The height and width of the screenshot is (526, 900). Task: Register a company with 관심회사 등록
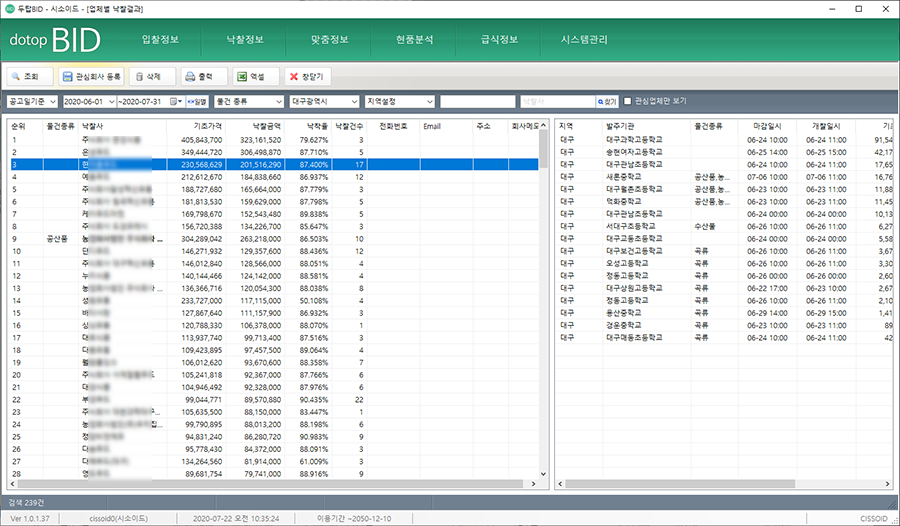pos(91,76)
